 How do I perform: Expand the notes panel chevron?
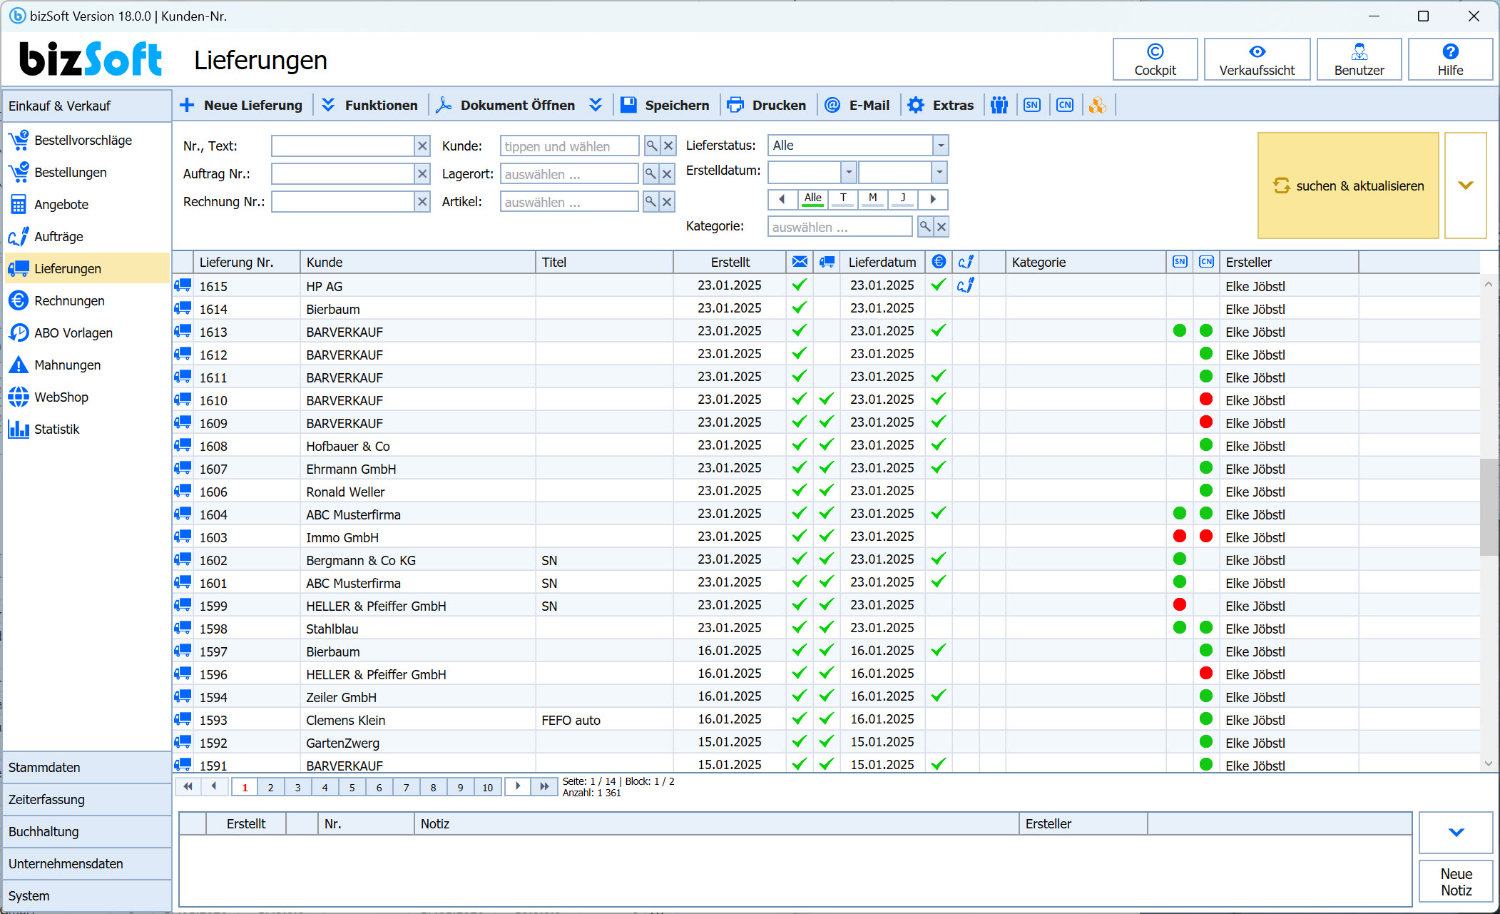point(1456,832)
